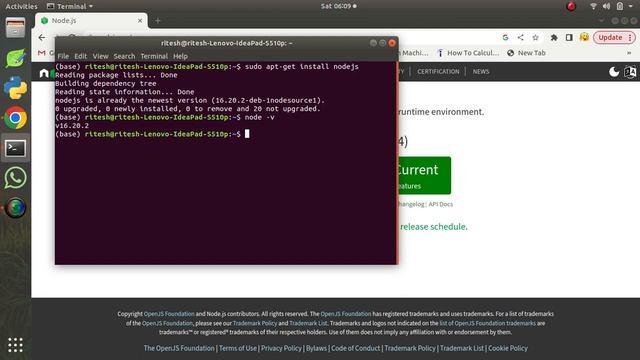The image size is (640, 360).
Task: Launch the green leaf app in dock
Action: click(15, 58)
